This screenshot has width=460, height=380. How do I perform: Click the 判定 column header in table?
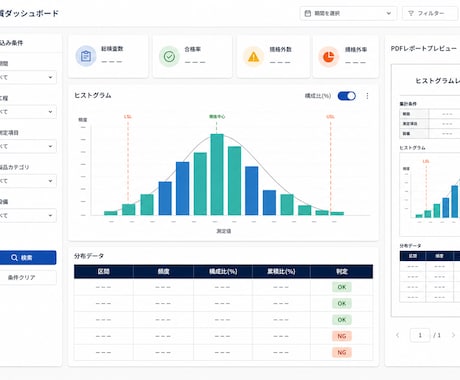point(342,271)
